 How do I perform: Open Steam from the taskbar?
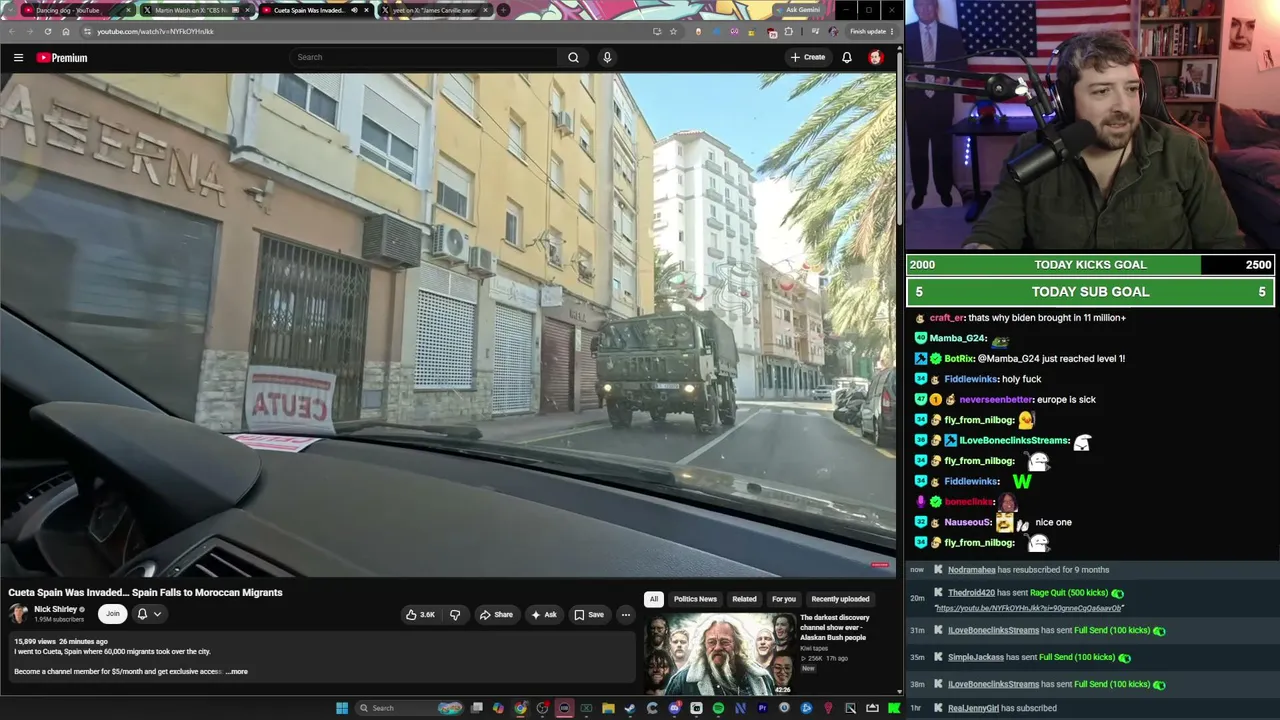pos(630,708)
